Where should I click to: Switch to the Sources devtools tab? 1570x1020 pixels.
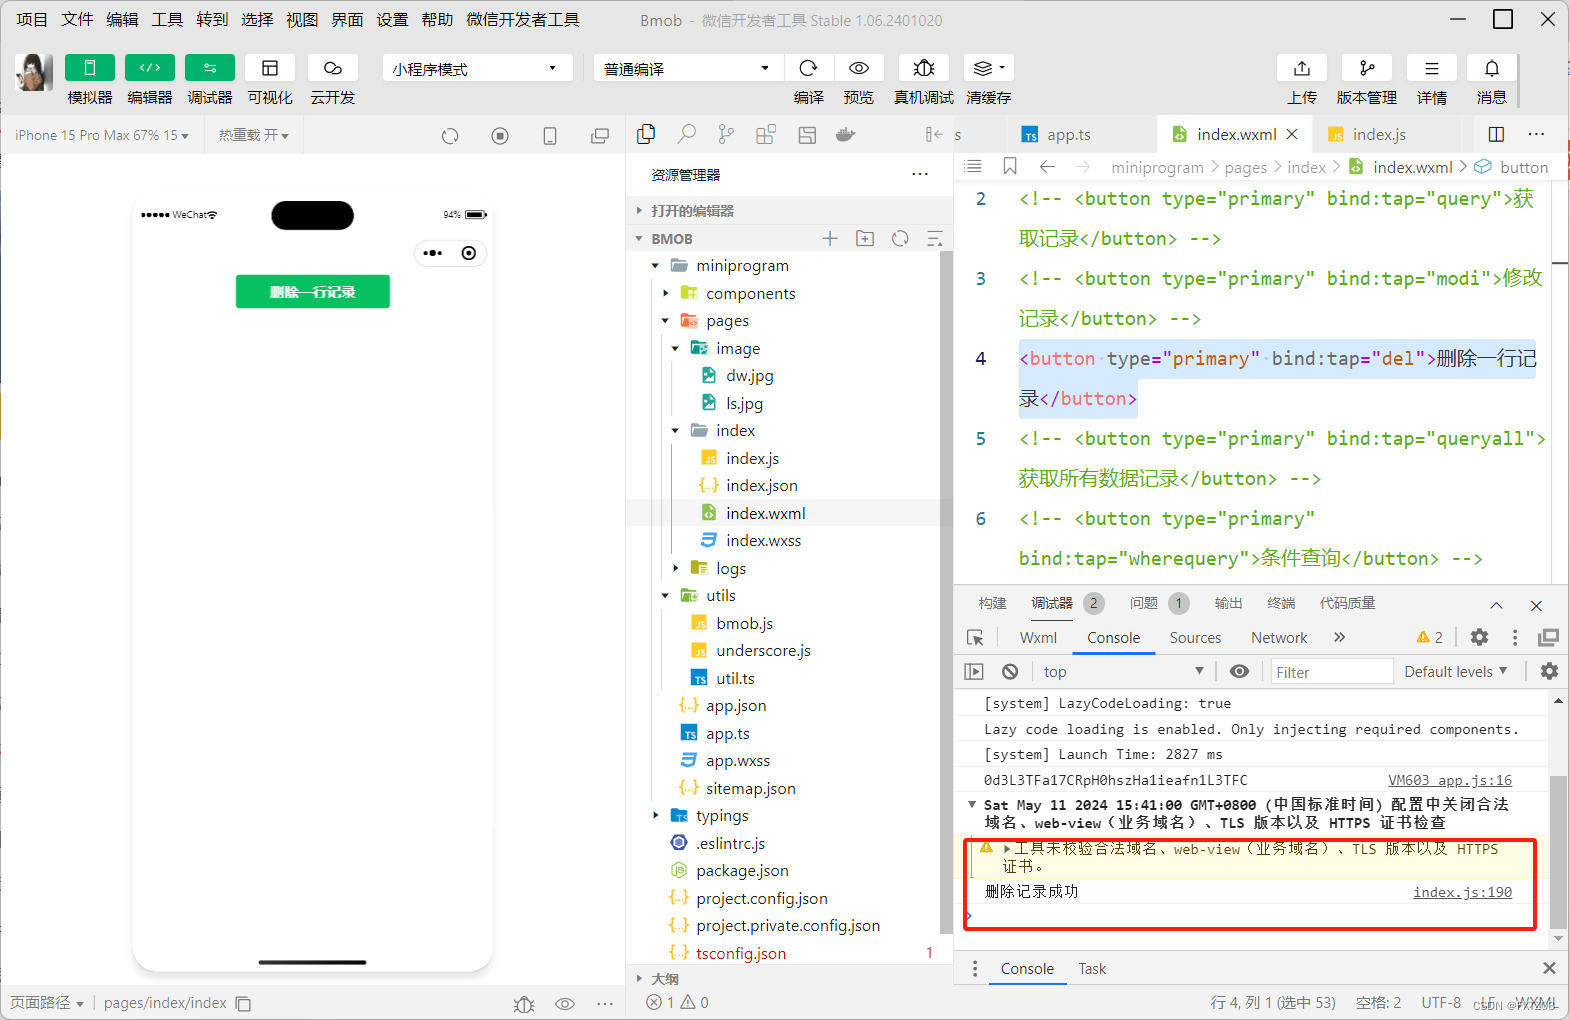point(1195,638)
